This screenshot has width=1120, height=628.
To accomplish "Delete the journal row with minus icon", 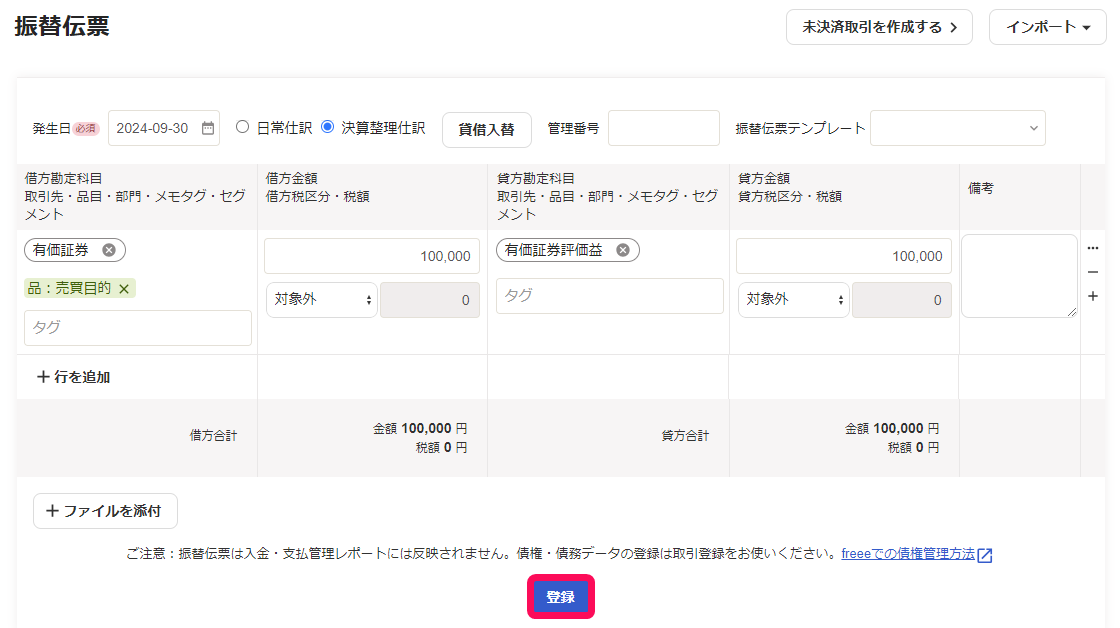I will [x=1093, y=272].
